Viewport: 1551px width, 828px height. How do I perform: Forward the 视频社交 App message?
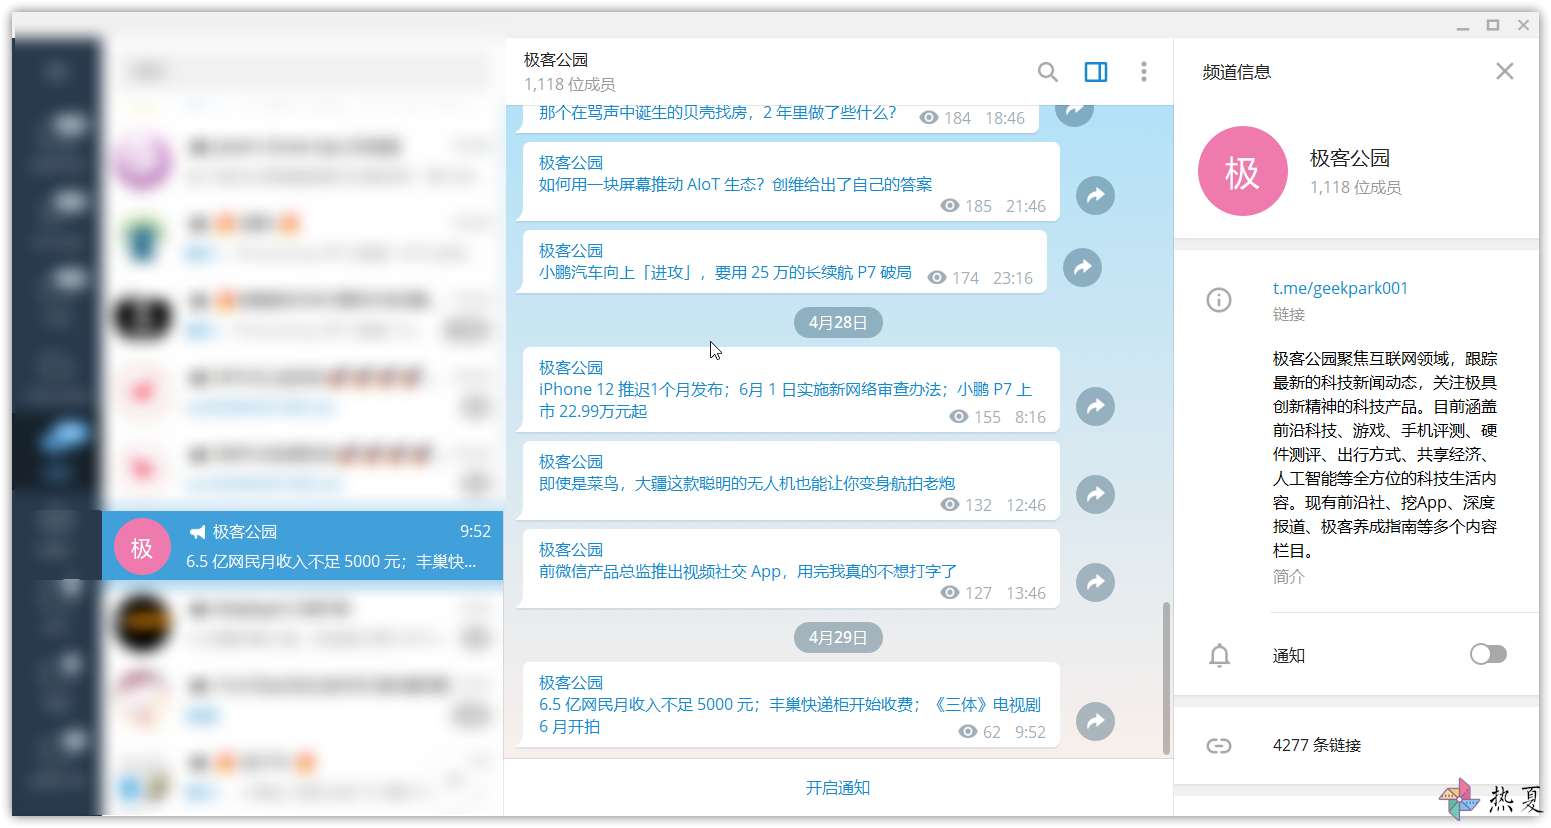point(1095,582)
